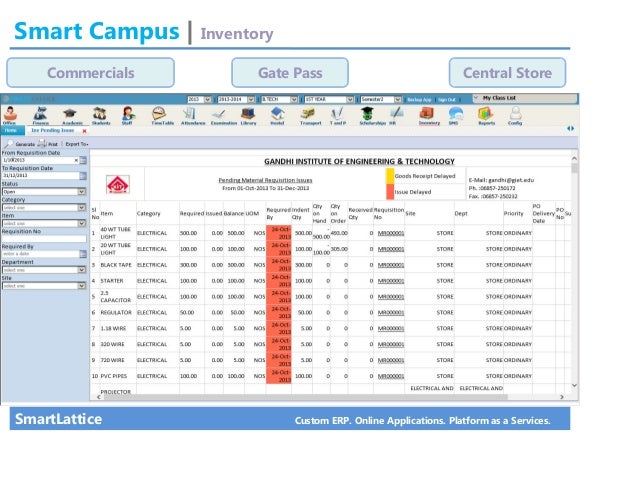
Task: Open the Office module icon
Action: coord(10,115)
